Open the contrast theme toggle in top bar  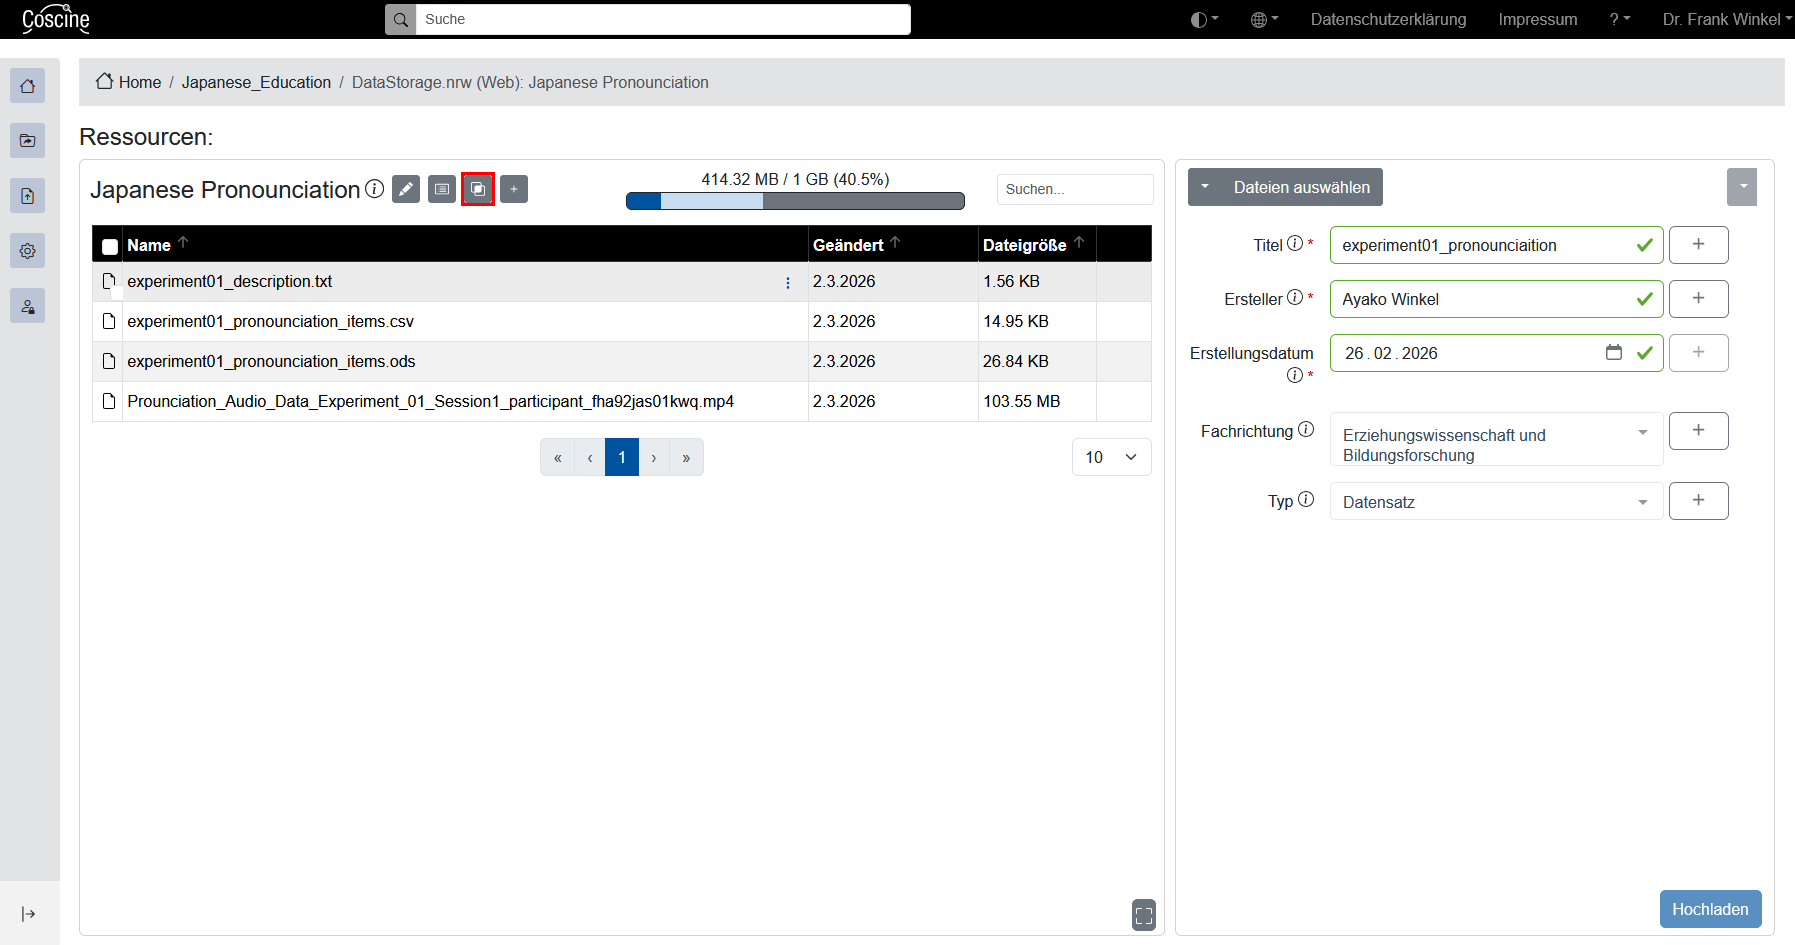coord(1204,19)
